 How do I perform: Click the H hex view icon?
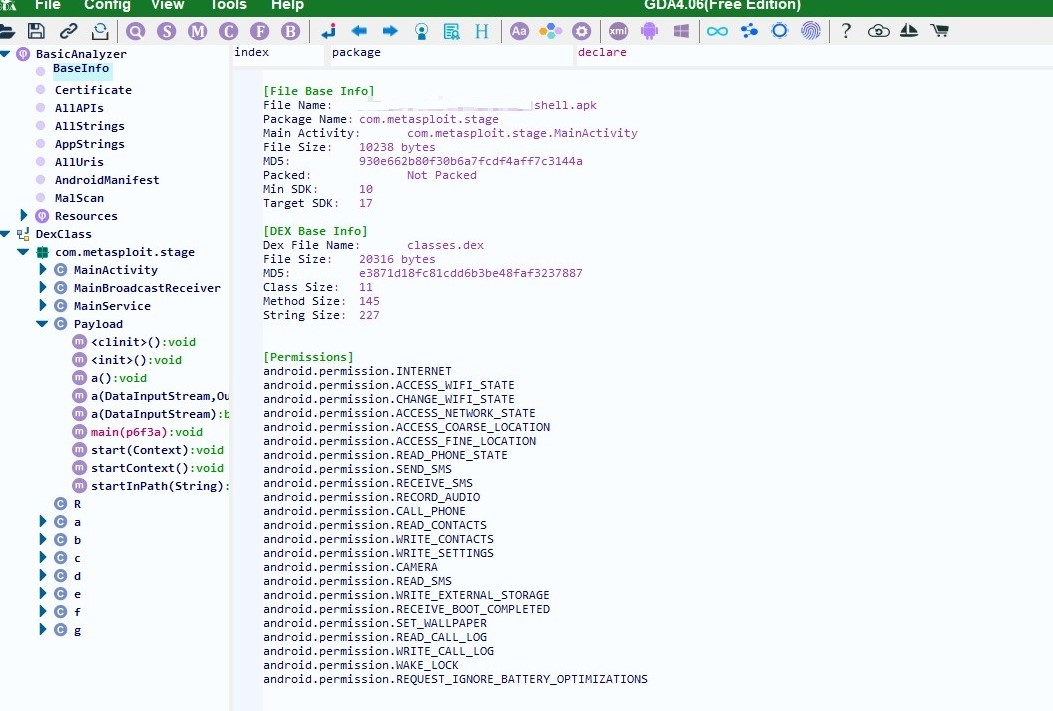[482, 31]
